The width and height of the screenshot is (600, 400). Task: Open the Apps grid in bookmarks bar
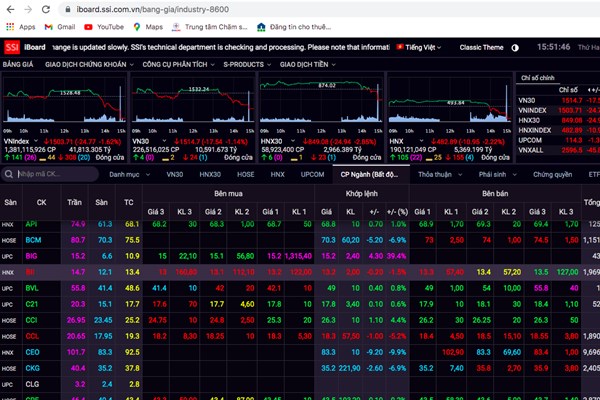[20, 26]
